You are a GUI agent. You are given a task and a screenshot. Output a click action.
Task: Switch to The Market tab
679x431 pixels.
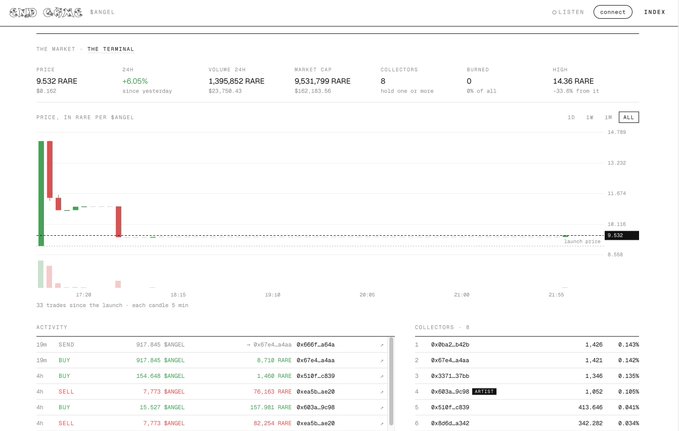tap(56, 49)
